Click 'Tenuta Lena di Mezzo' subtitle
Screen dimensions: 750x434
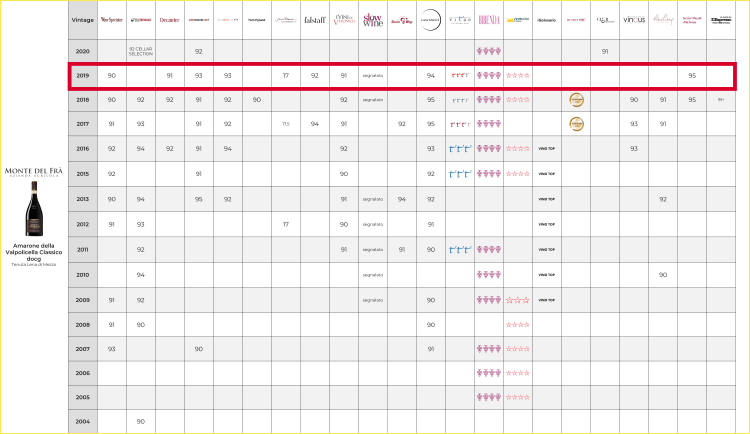coord(33,265)
